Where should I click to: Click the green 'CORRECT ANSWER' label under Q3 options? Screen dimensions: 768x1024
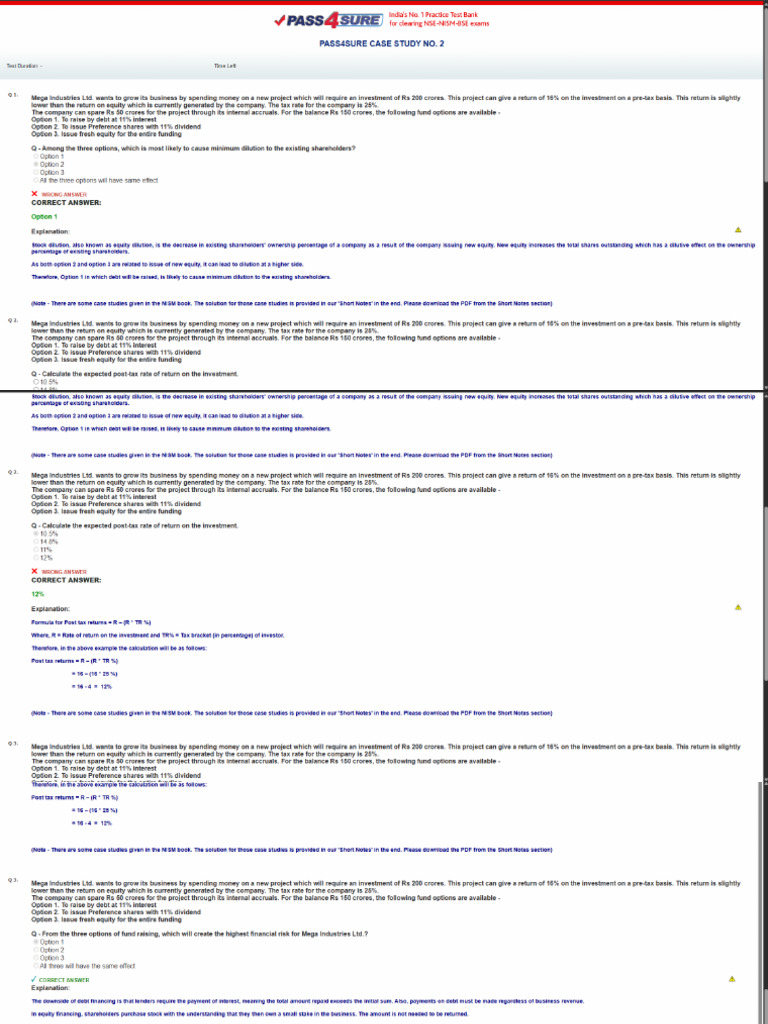click(x=64, y=980)
